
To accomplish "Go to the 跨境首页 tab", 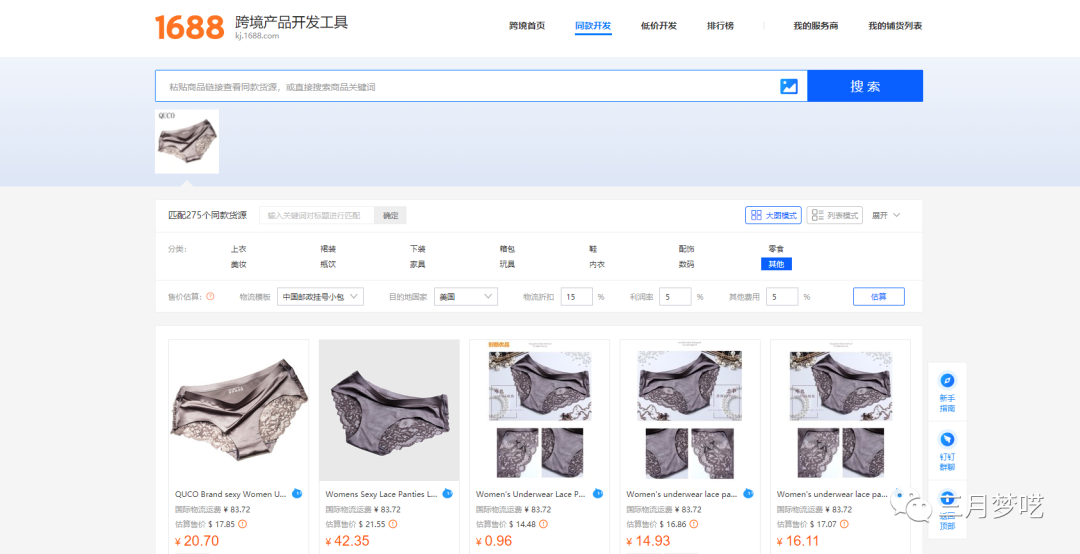I will pyautogui.click(x=527, y=26).
